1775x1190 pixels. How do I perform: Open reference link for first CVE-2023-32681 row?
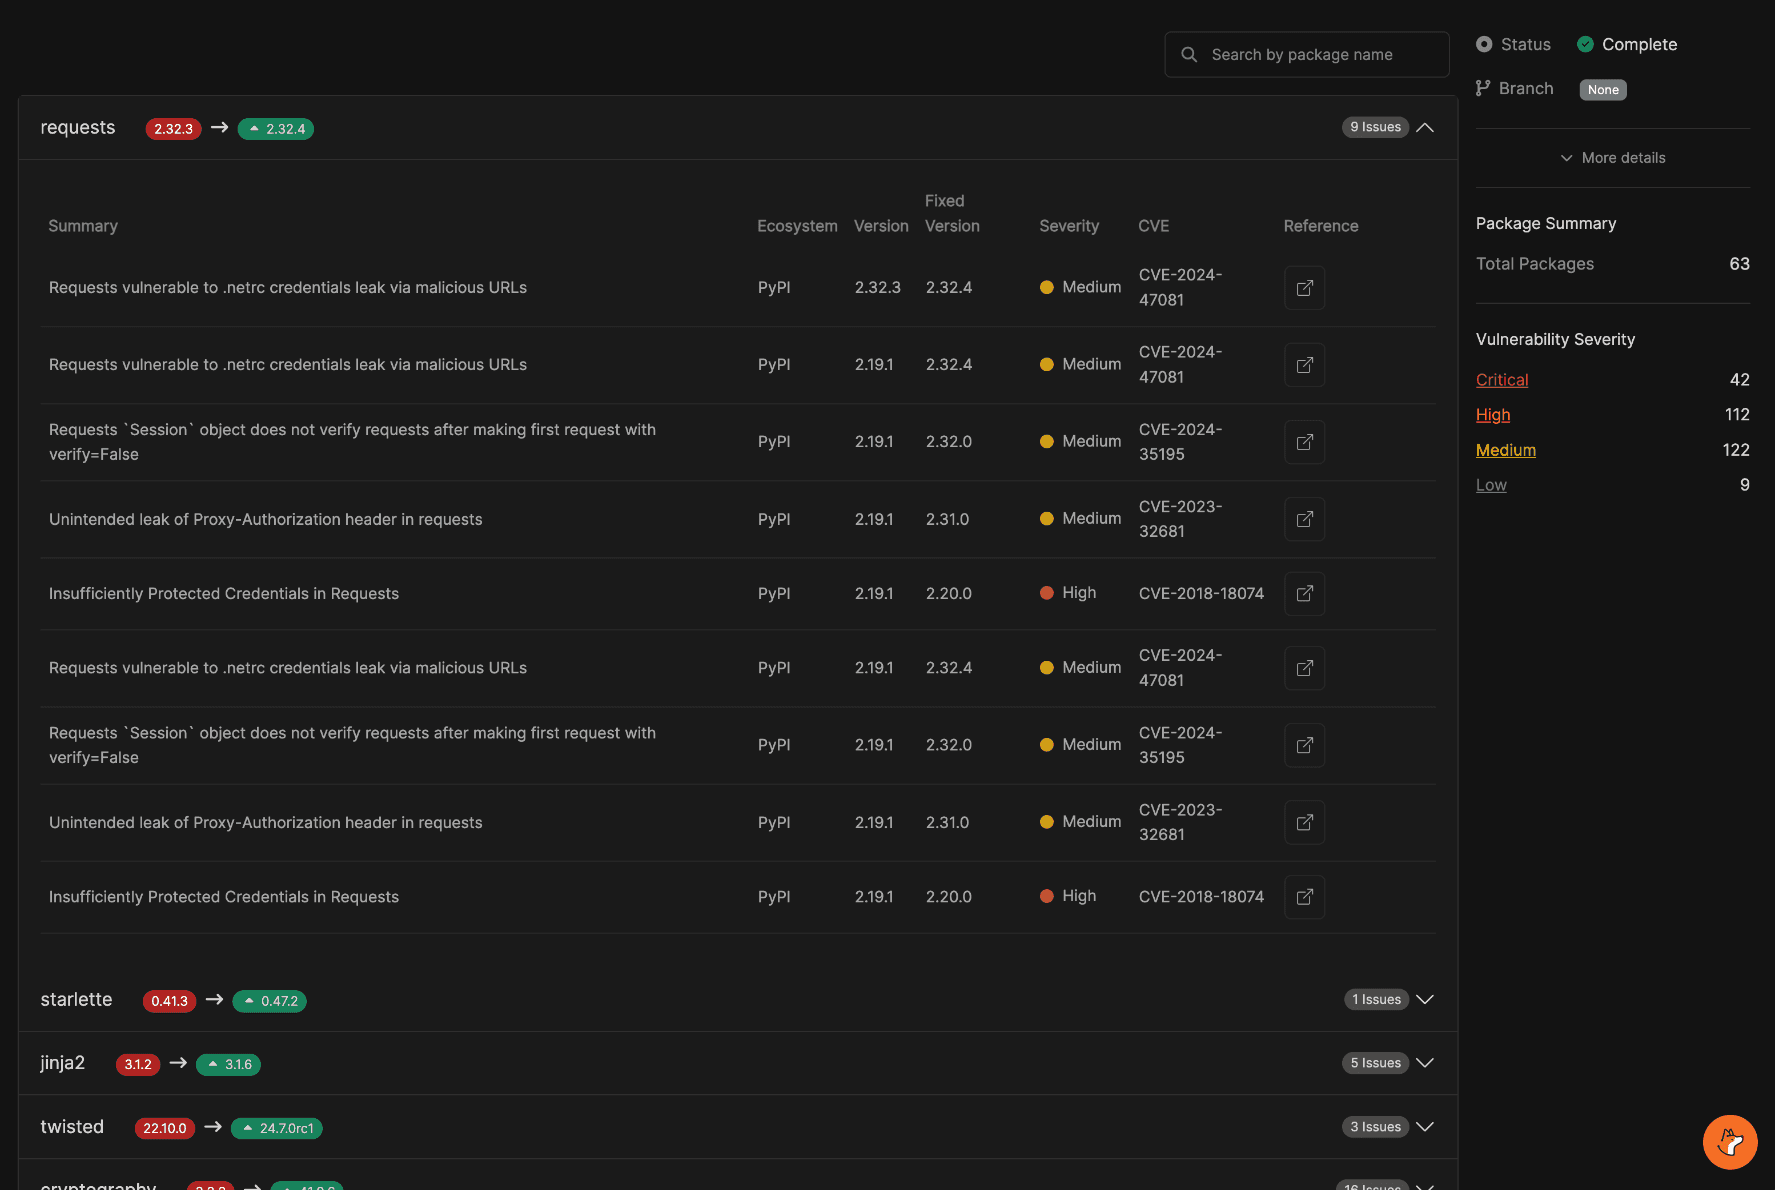coord(1304,519)
